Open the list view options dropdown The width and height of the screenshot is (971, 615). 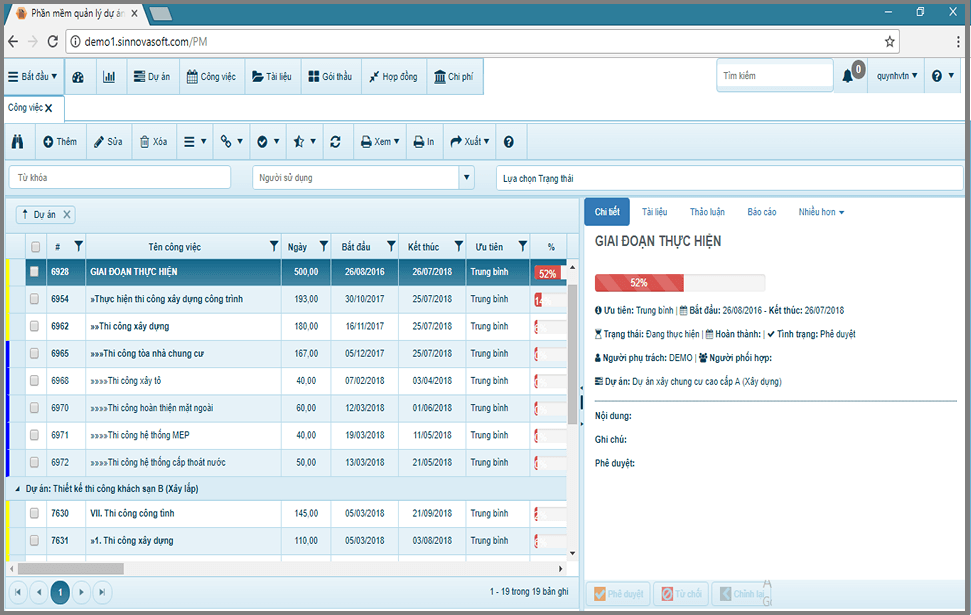click(195, 142)
